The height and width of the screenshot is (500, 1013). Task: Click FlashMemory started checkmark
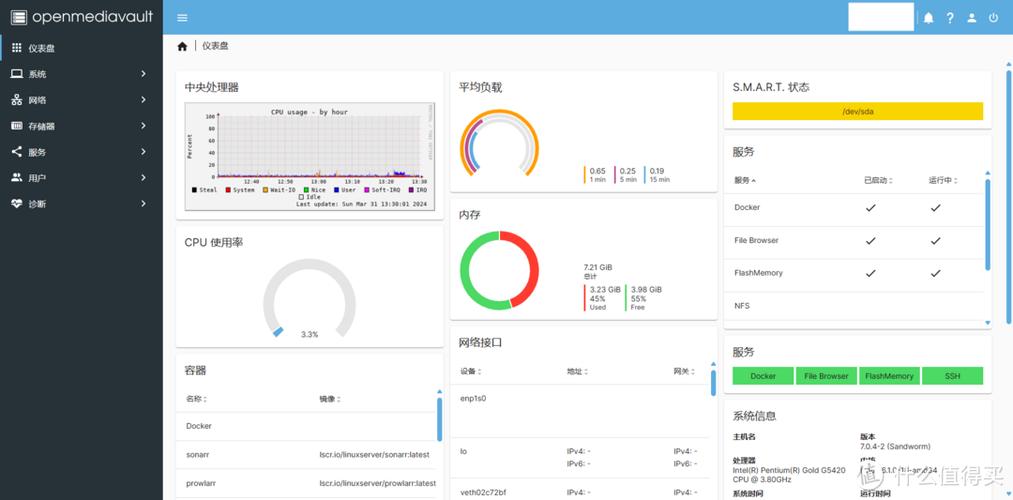[870, 273]
